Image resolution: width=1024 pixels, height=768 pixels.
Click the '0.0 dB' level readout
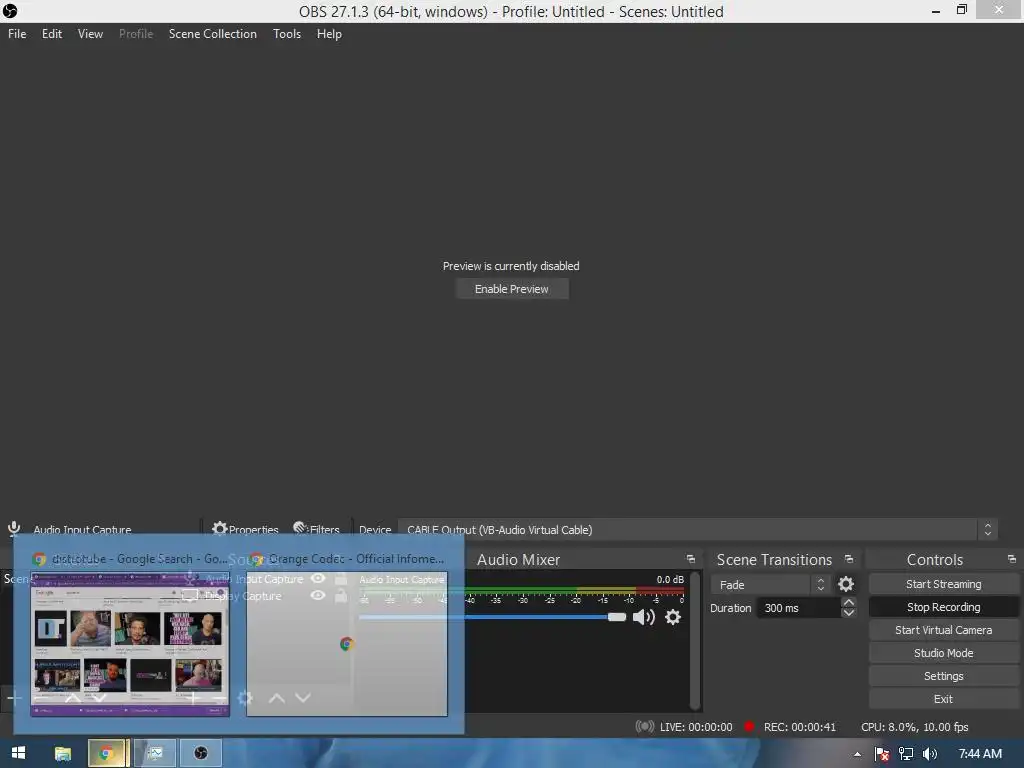[x=670, y=579]
